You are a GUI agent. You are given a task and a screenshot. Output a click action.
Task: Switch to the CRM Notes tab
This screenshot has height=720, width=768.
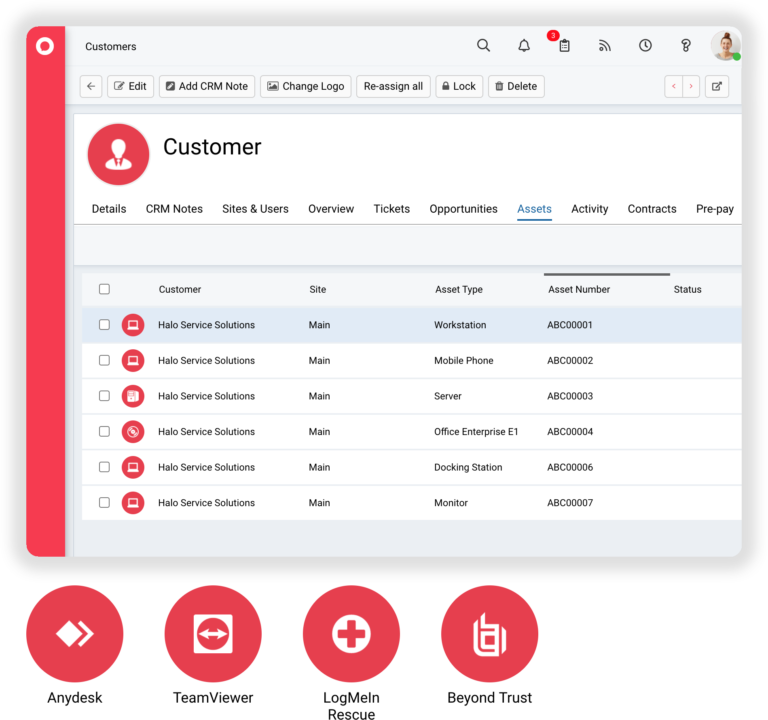[174, 209]
